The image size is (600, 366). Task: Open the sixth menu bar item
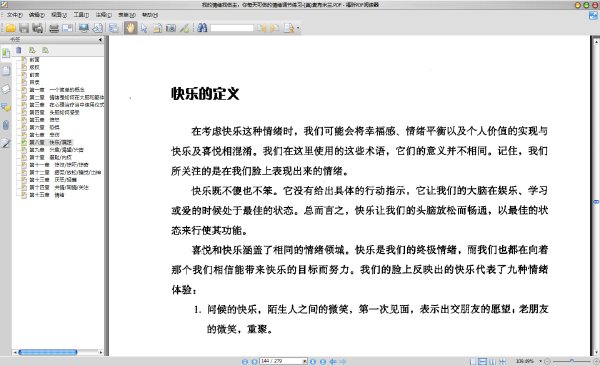point(126,15)
